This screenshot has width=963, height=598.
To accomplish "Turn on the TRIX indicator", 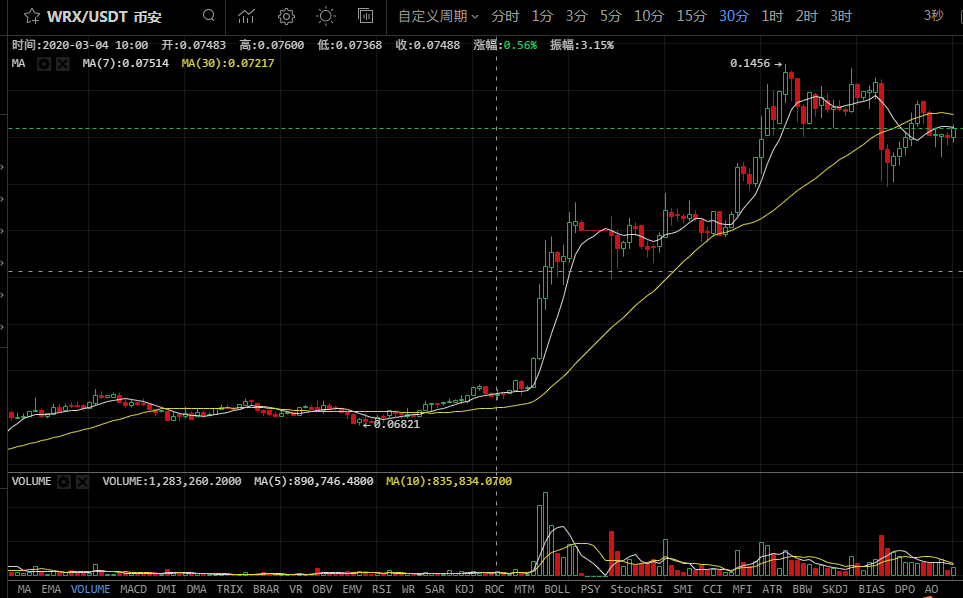I will (230, 589).
